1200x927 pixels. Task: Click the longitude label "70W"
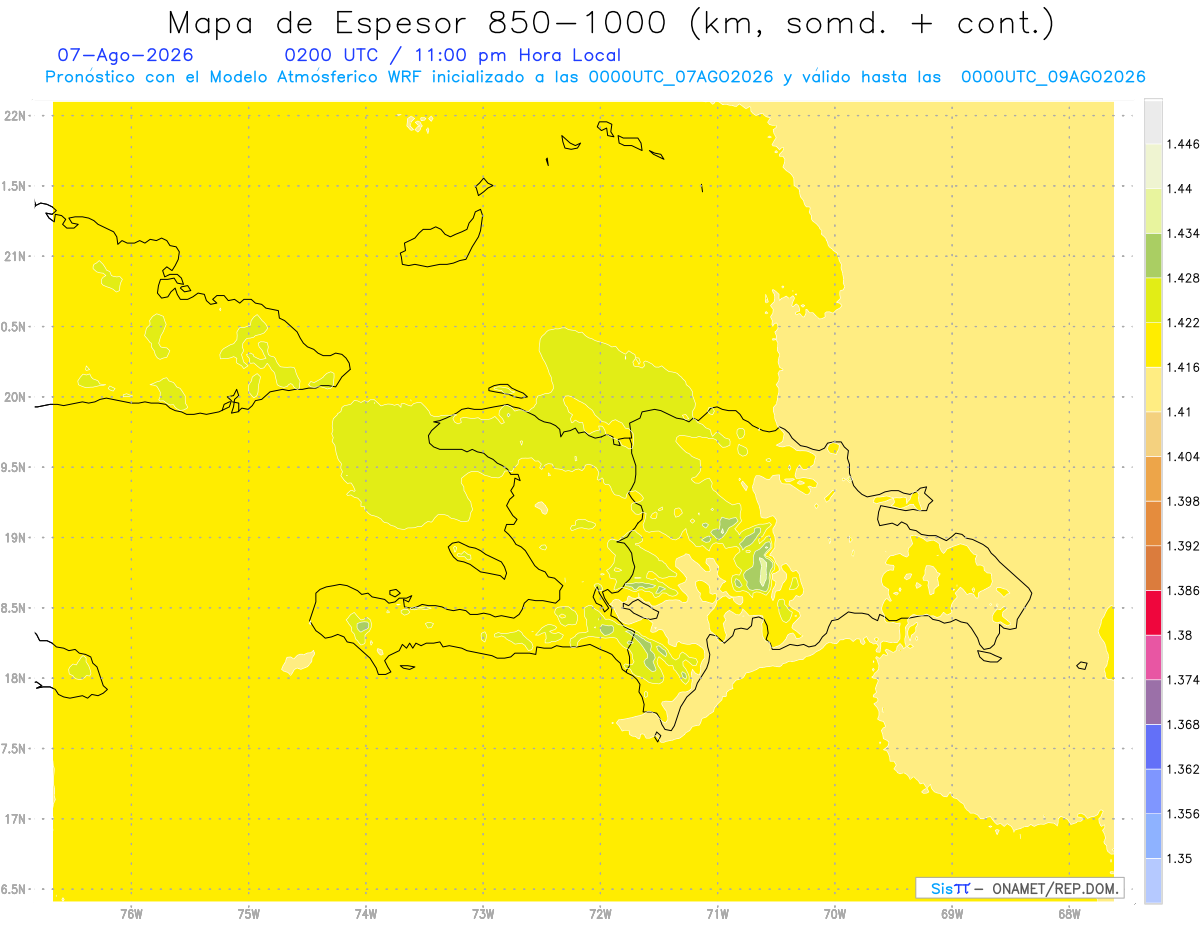[x=835, y=914]
